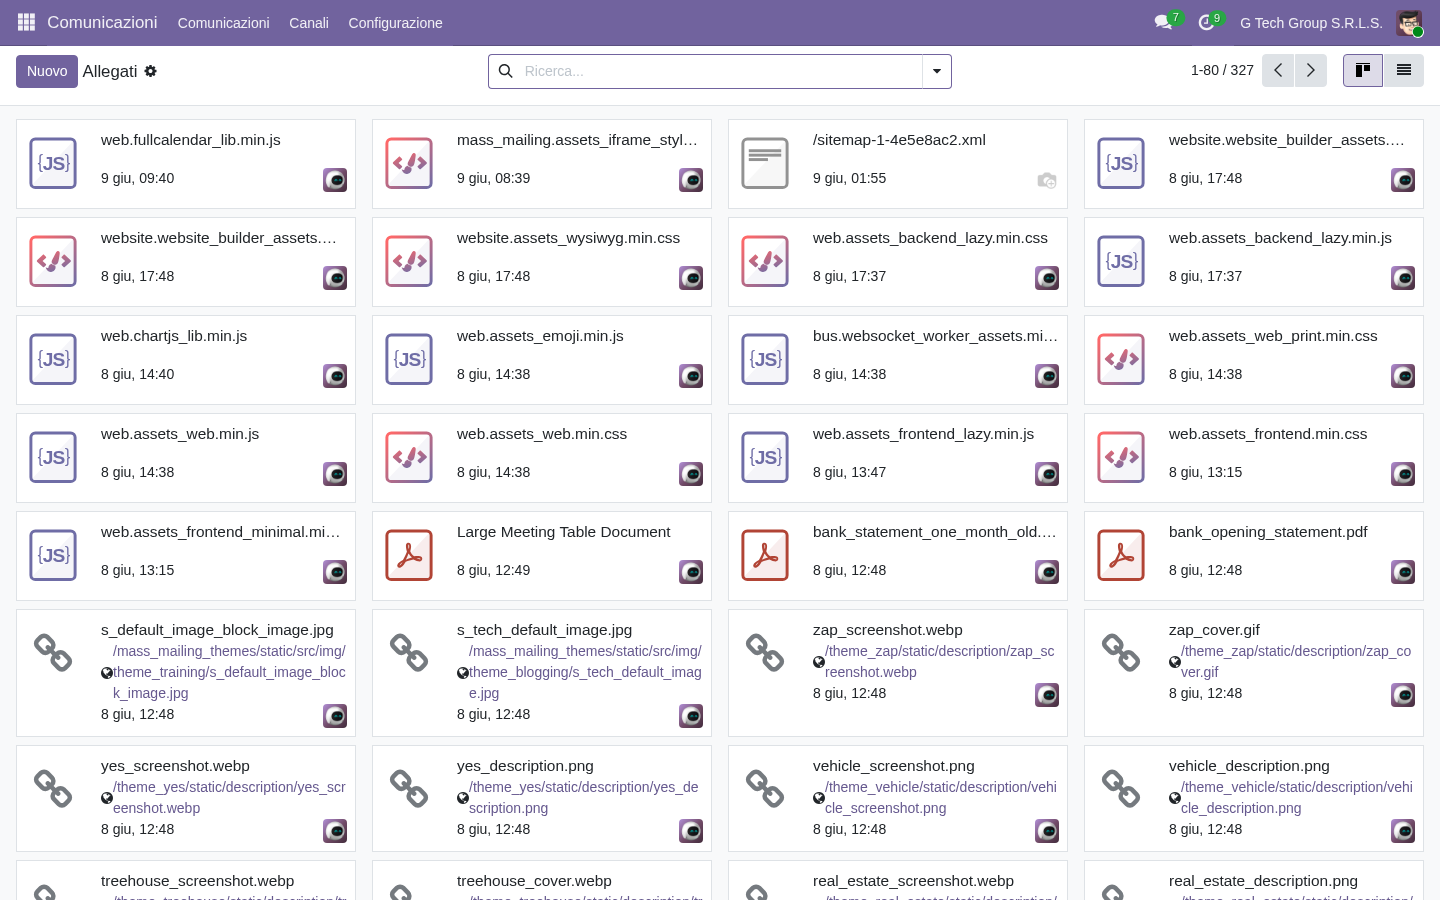Click PDF icon of Large Meeting Table Document
The image size is (1440, 900).
409,555
